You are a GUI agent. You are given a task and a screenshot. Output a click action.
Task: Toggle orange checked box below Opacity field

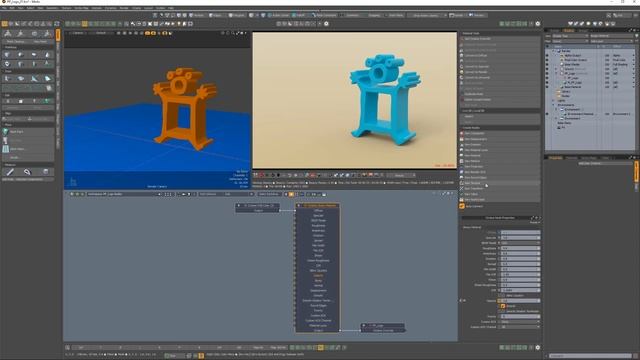(503, 306)
